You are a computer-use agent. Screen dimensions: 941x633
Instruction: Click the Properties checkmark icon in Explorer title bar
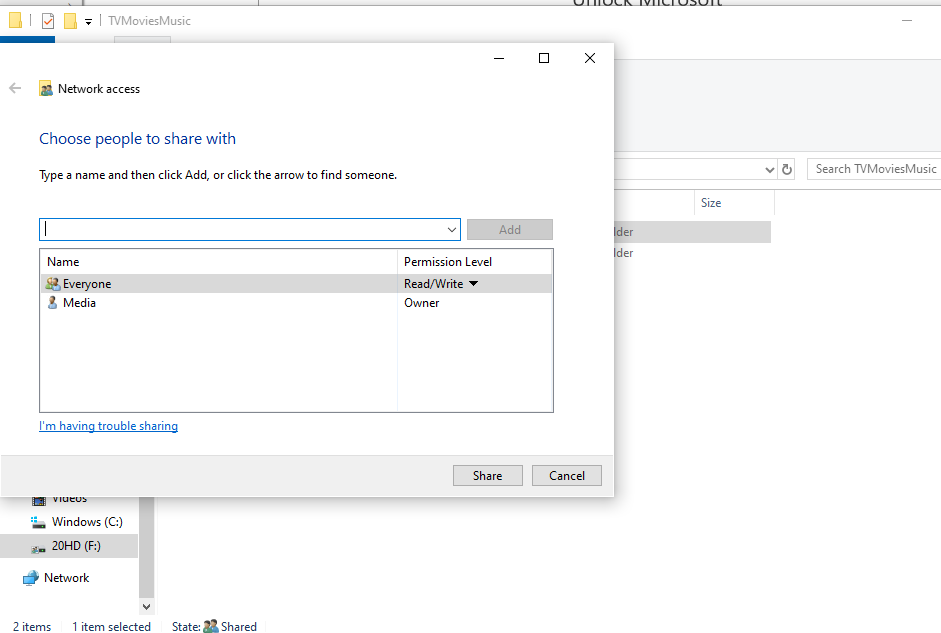click(48, 21)
